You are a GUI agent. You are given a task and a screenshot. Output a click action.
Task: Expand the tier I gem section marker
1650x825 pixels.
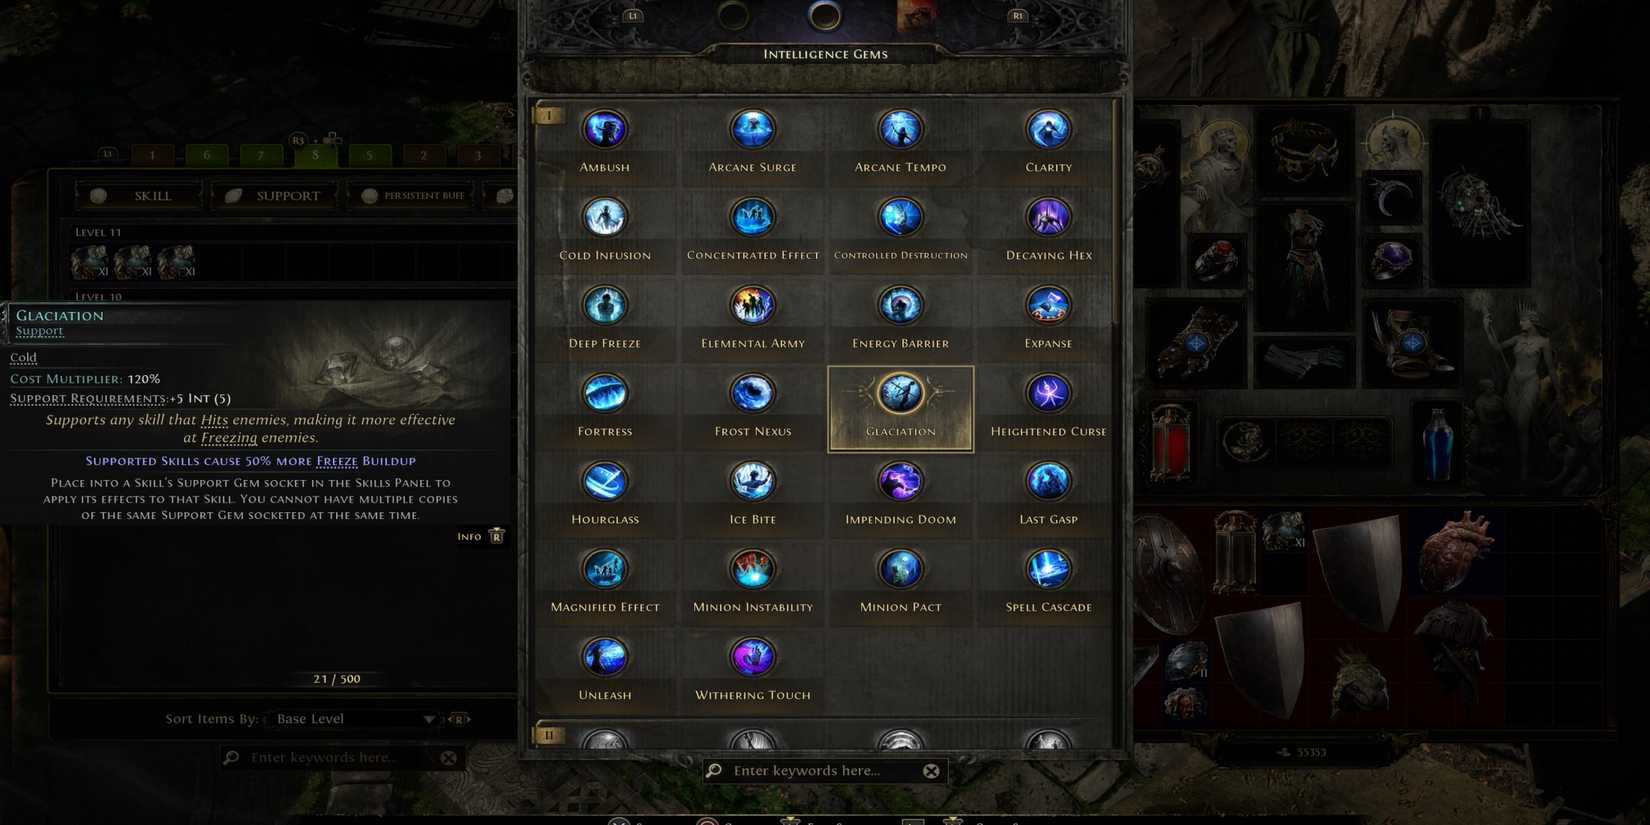tap(549, 115)
